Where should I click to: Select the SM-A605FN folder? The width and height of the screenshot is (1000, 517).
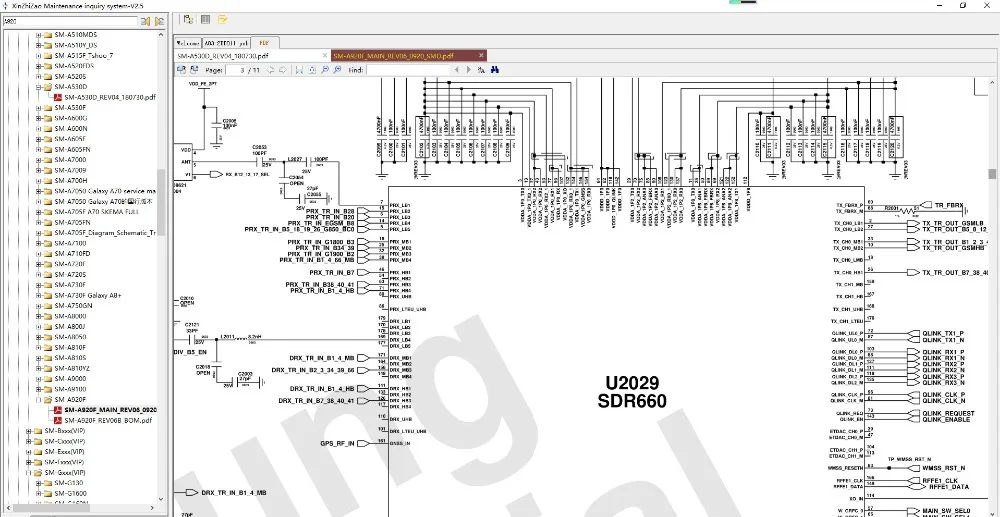tap(72, 149)
